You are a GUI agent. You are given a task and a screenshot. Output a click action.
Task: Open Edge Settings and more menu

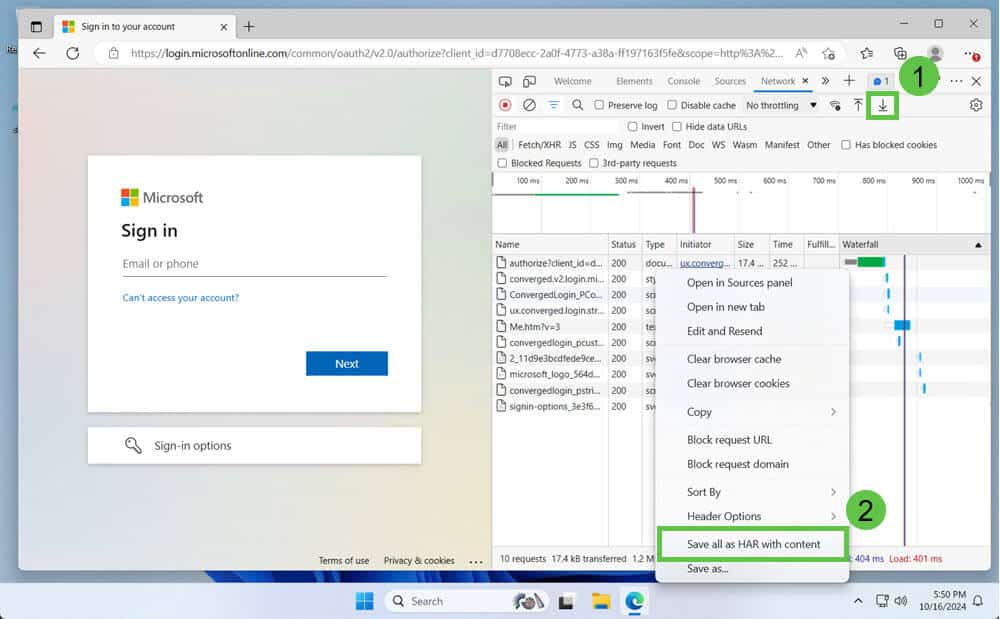click(x=971, y=54)
